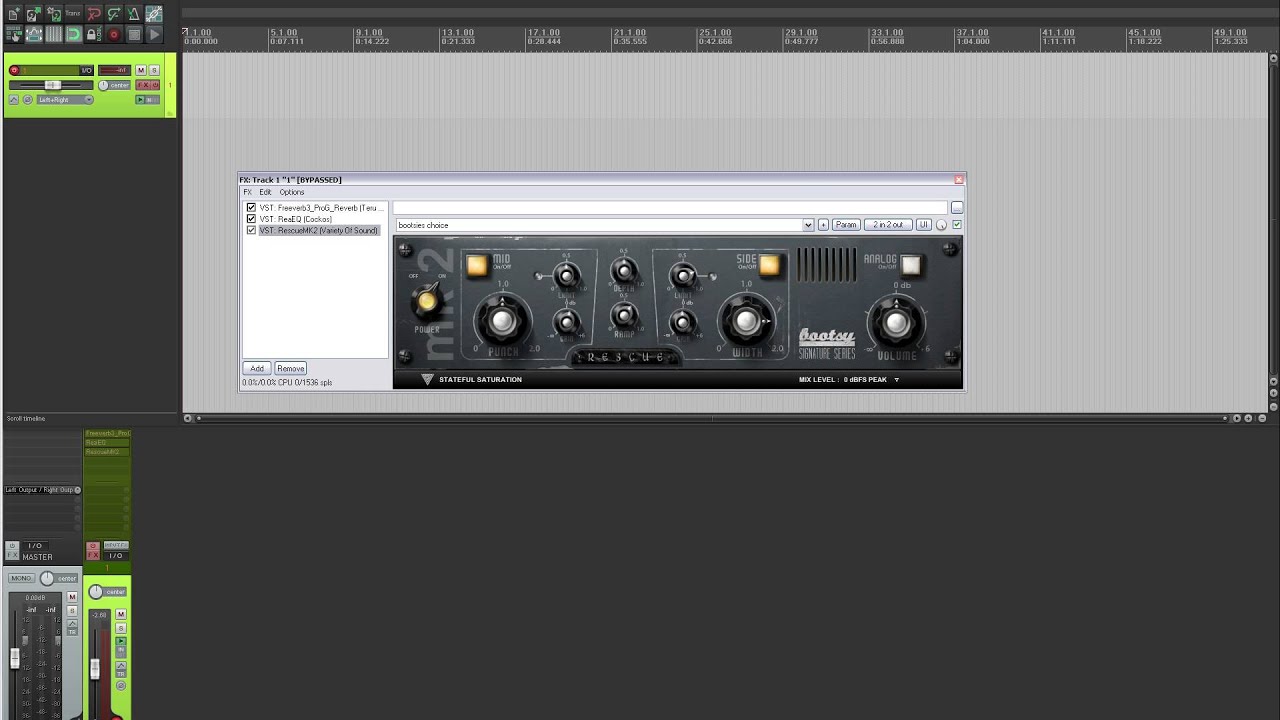Toggle track 1 phase invert icon

click(28, 100)
